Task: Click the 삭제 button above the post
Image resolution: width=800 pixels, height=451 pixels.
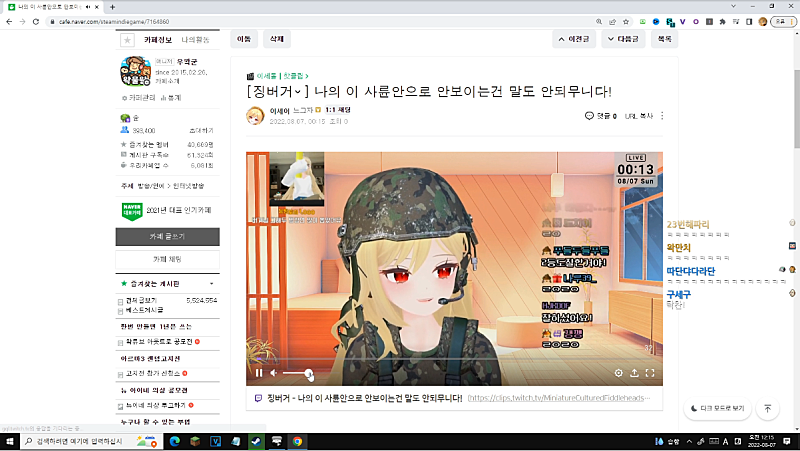Action: tap(277, 39)
